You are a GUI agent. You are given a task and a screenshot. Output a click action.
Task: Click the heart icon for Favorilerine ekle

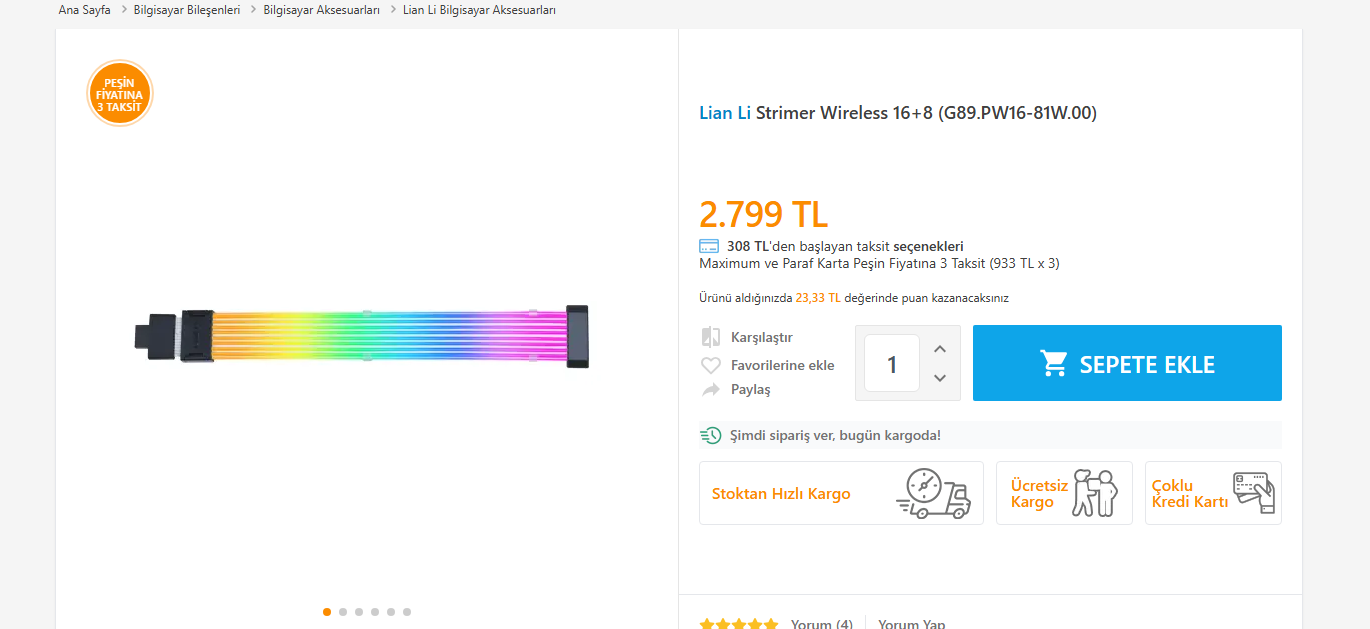click(x=711, y=365)
